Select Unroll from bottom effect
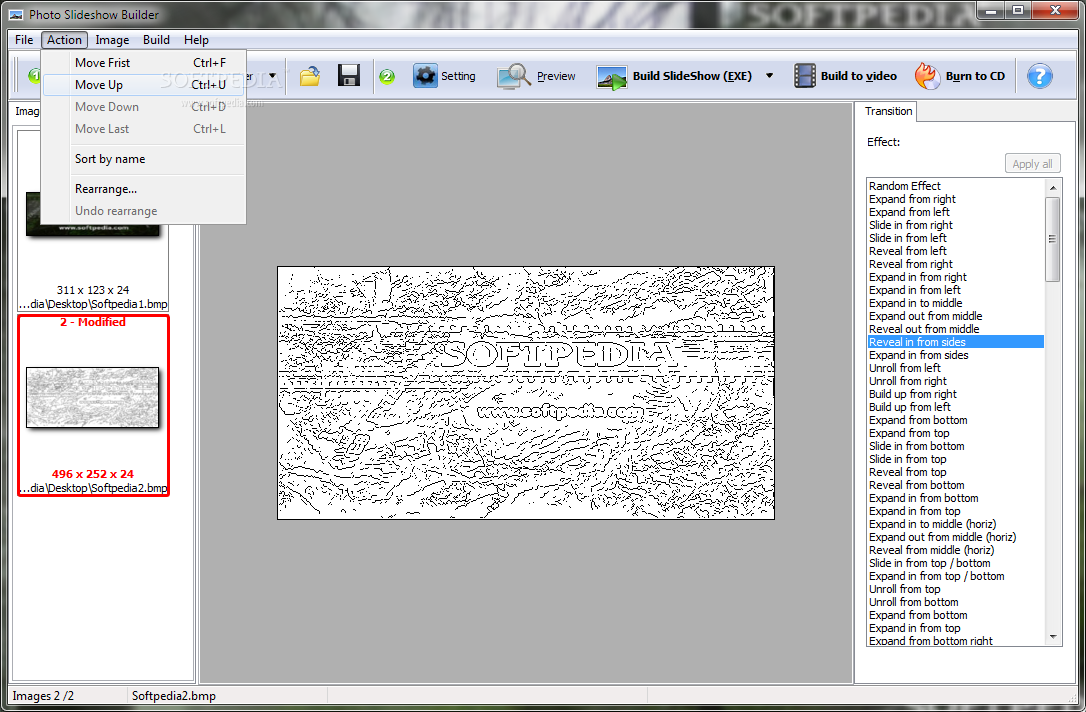 click(x=955, y=602)
